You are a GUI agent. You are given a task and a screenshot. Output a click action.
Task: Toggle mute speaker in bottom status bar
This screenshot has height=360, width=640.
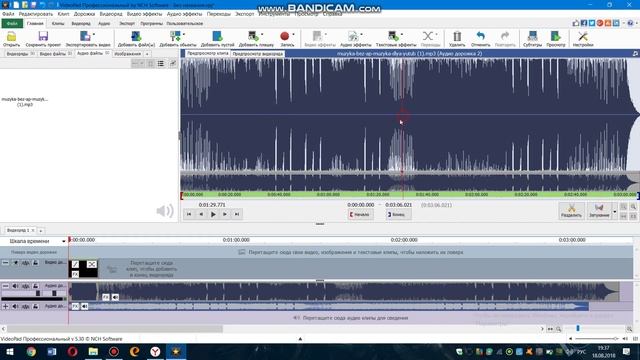pos(625,339)
